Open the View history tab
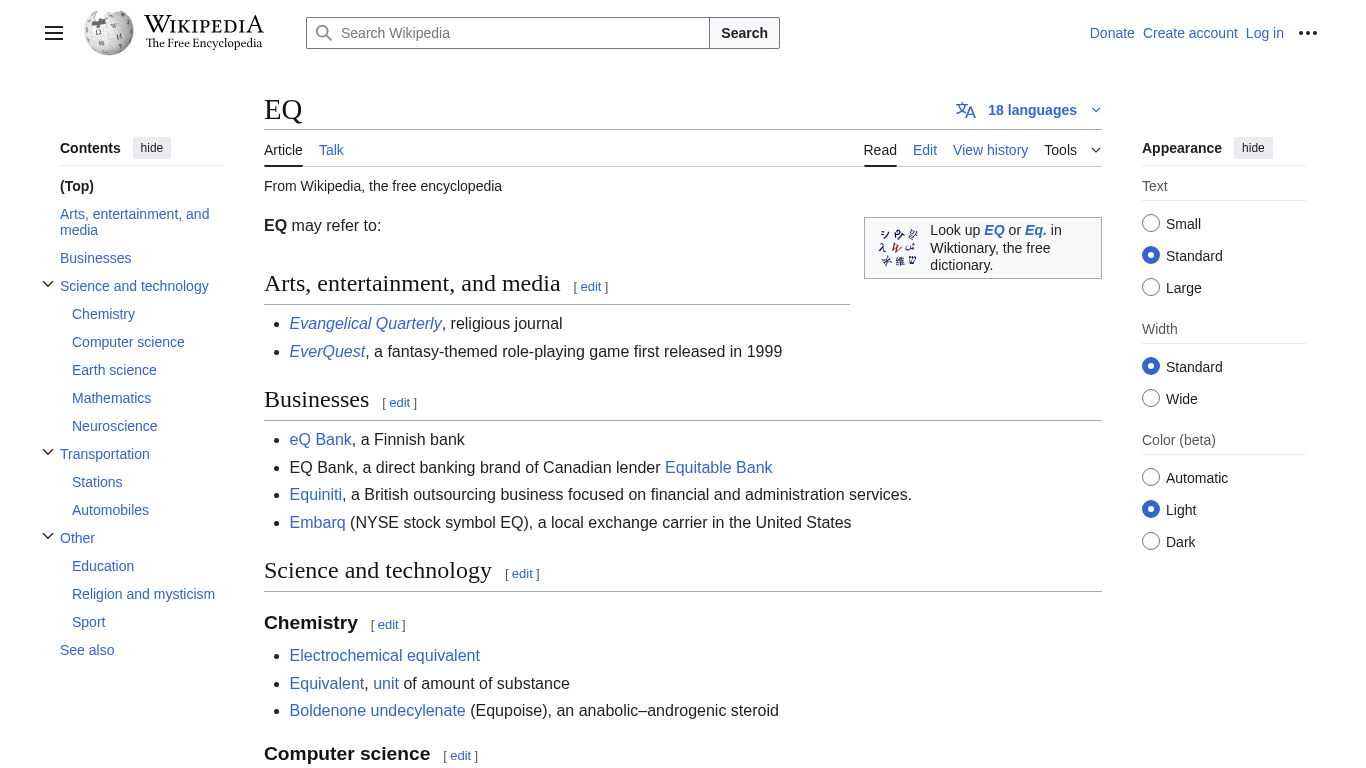 [x=990, y=150]
